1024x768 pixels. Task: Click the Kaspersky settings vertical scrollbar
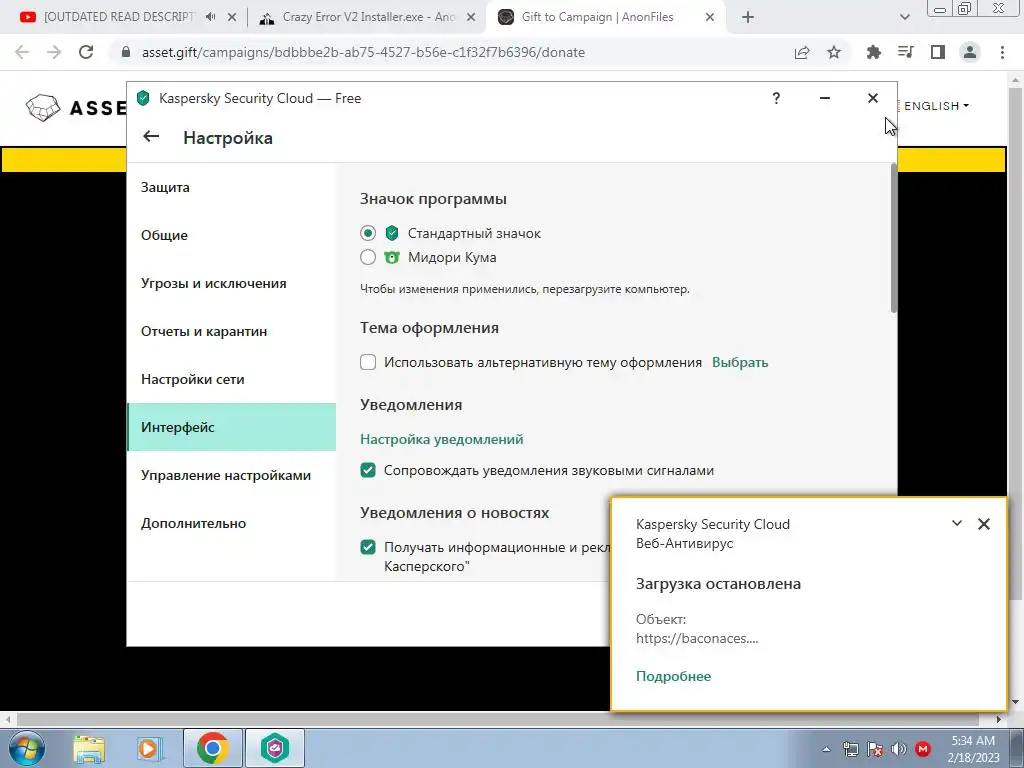893,238
